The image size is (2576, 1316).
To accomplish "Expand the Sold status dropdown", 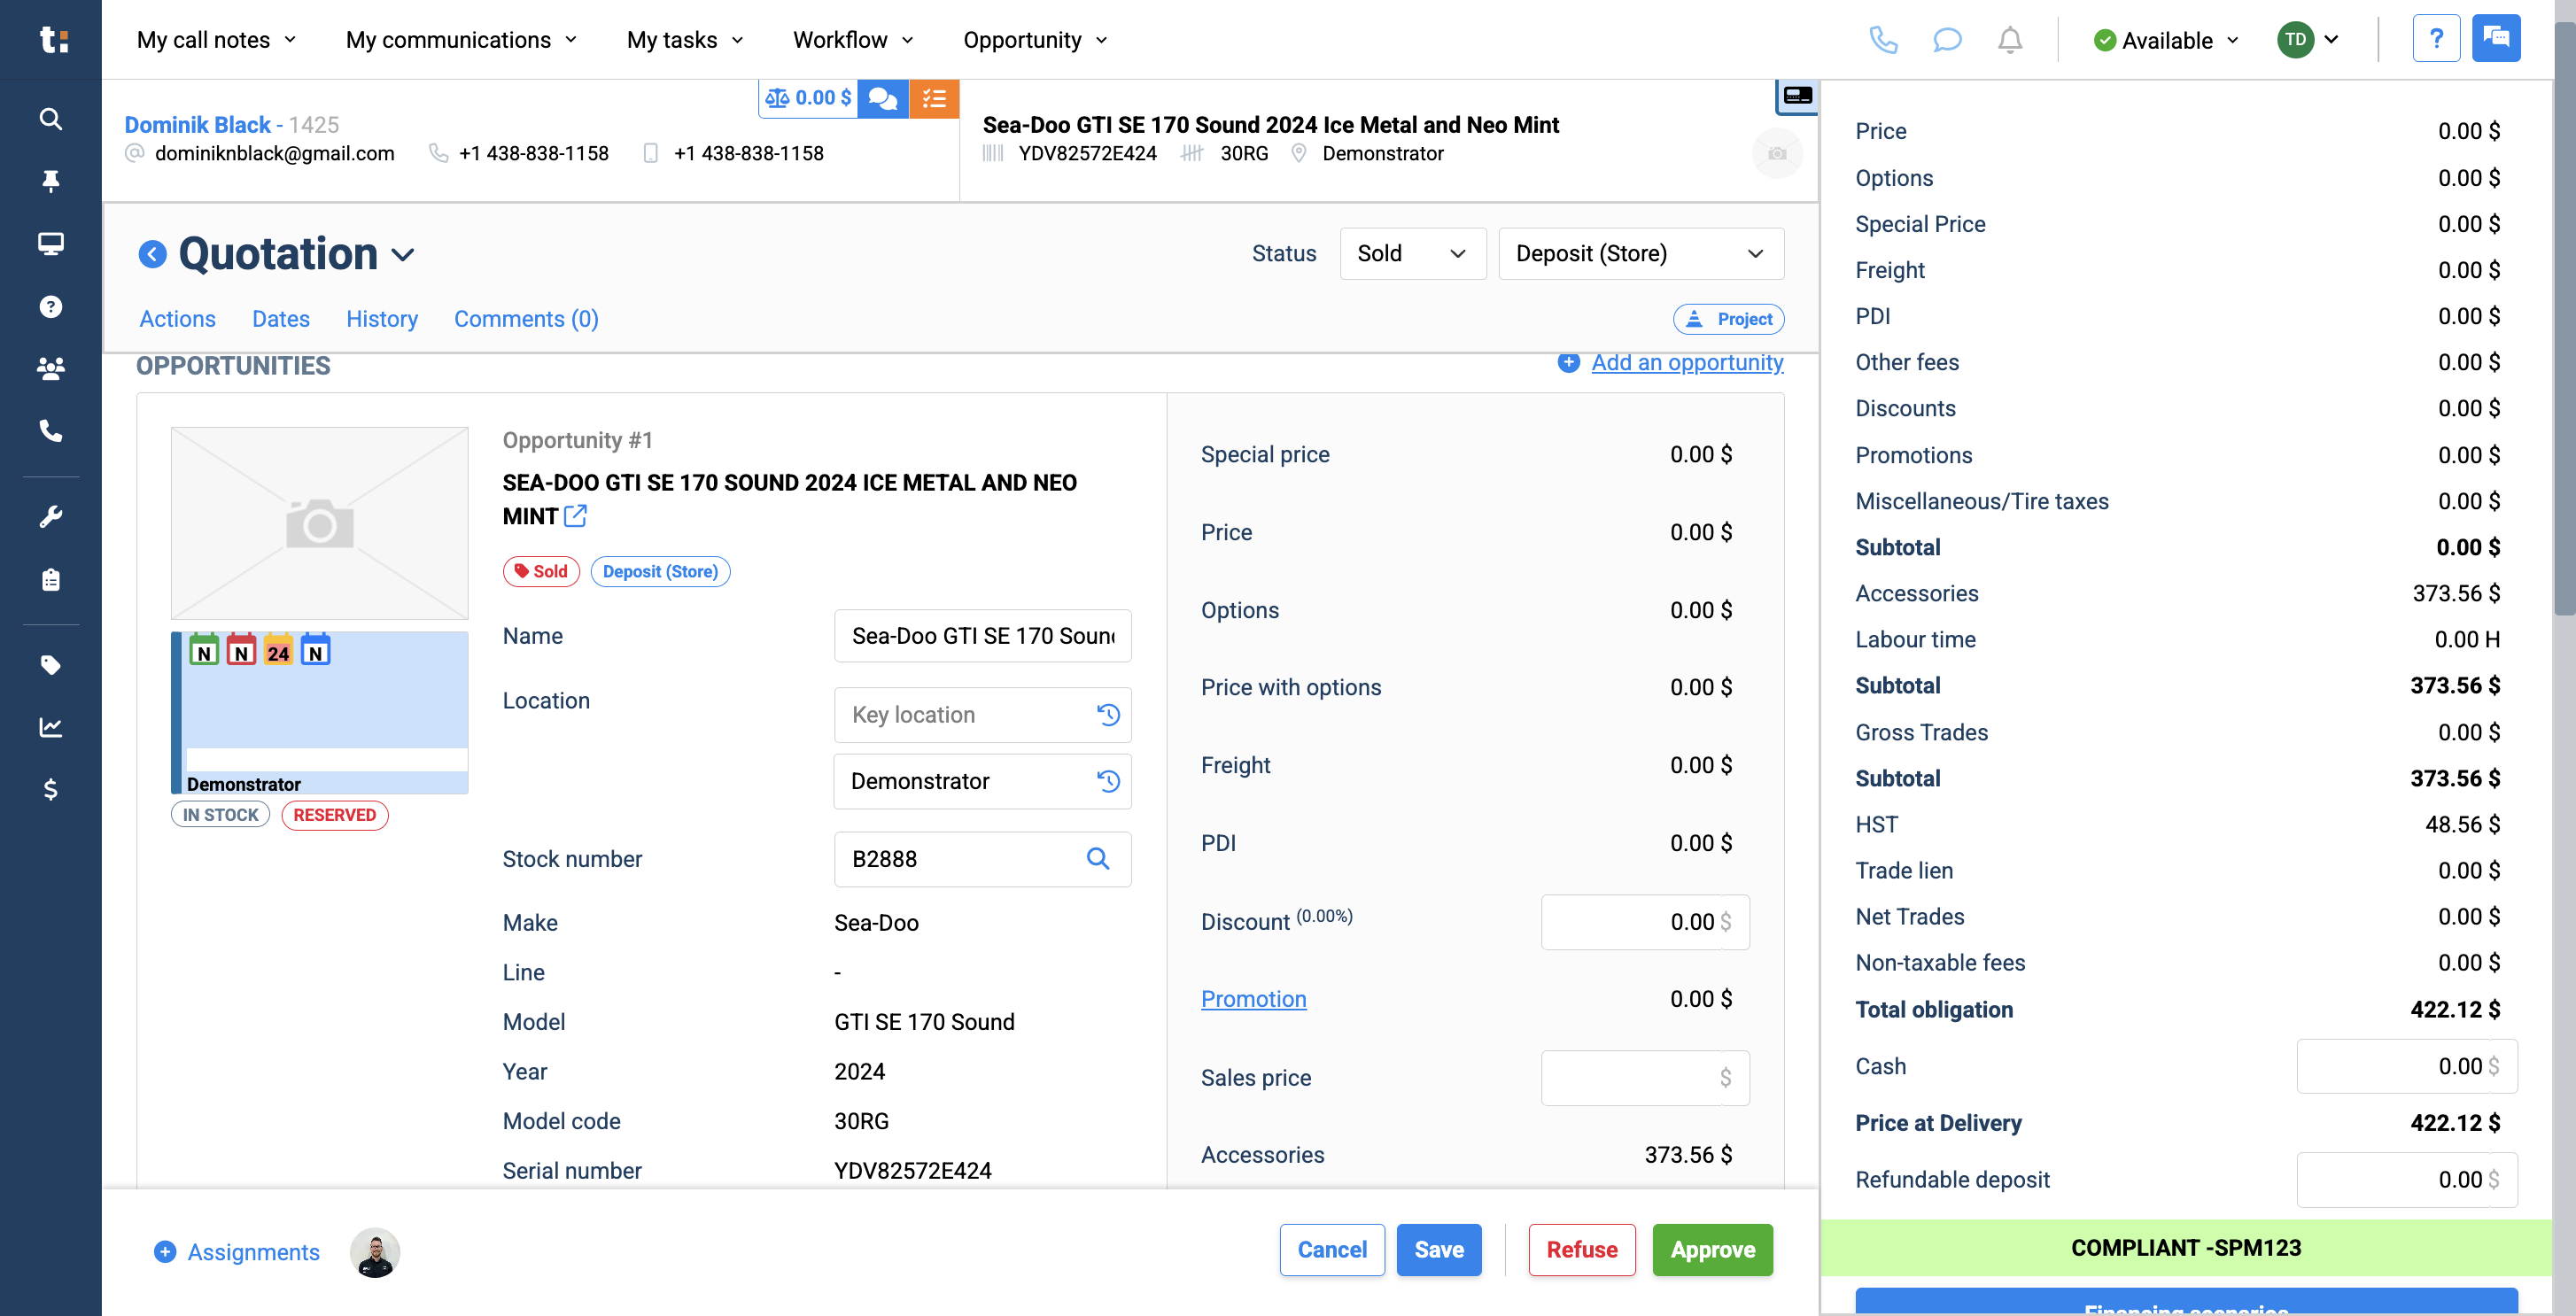I will pos(1411,254).
